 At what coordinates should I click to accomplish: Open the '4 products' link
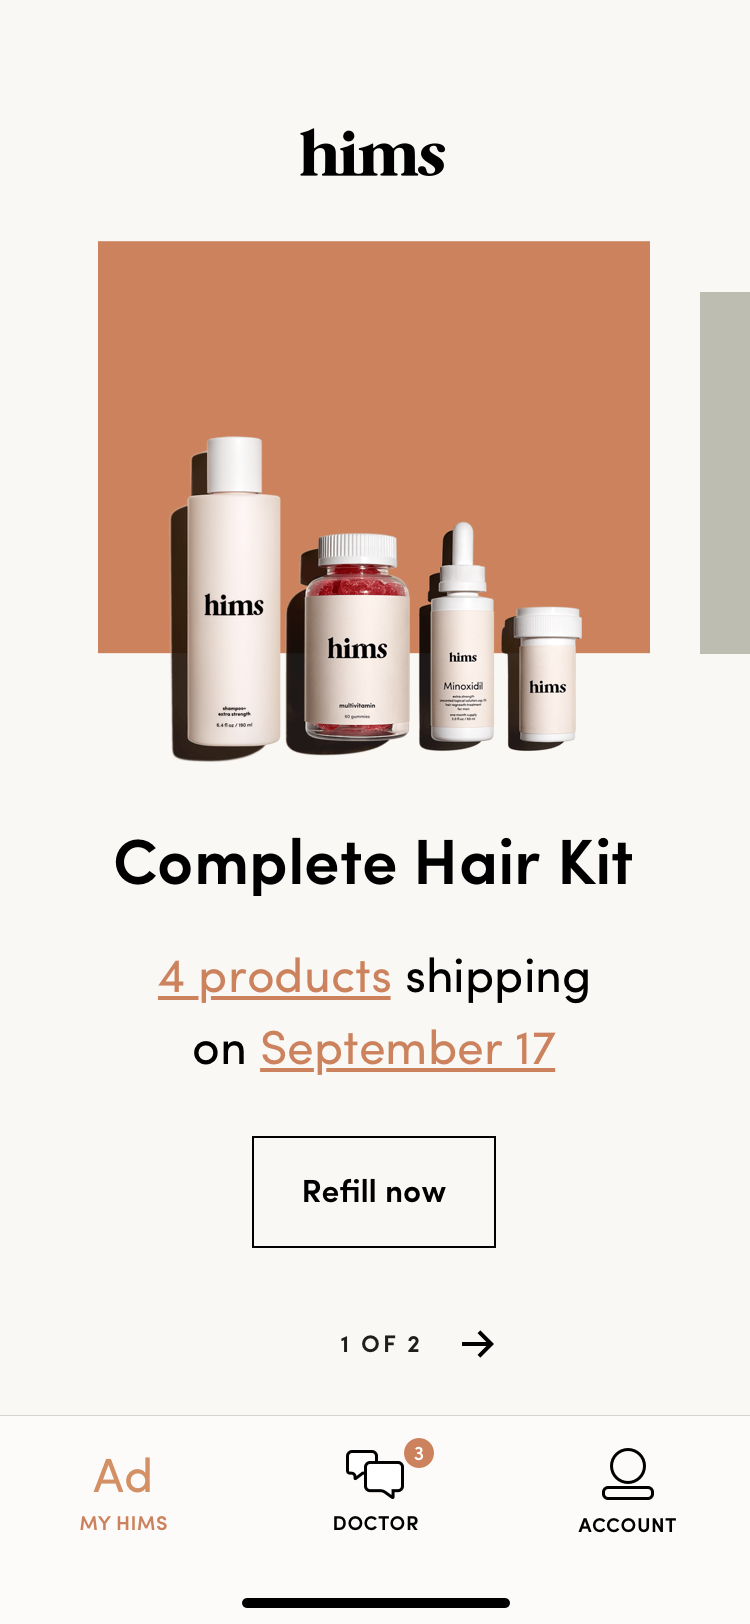(x=274, y=977)
